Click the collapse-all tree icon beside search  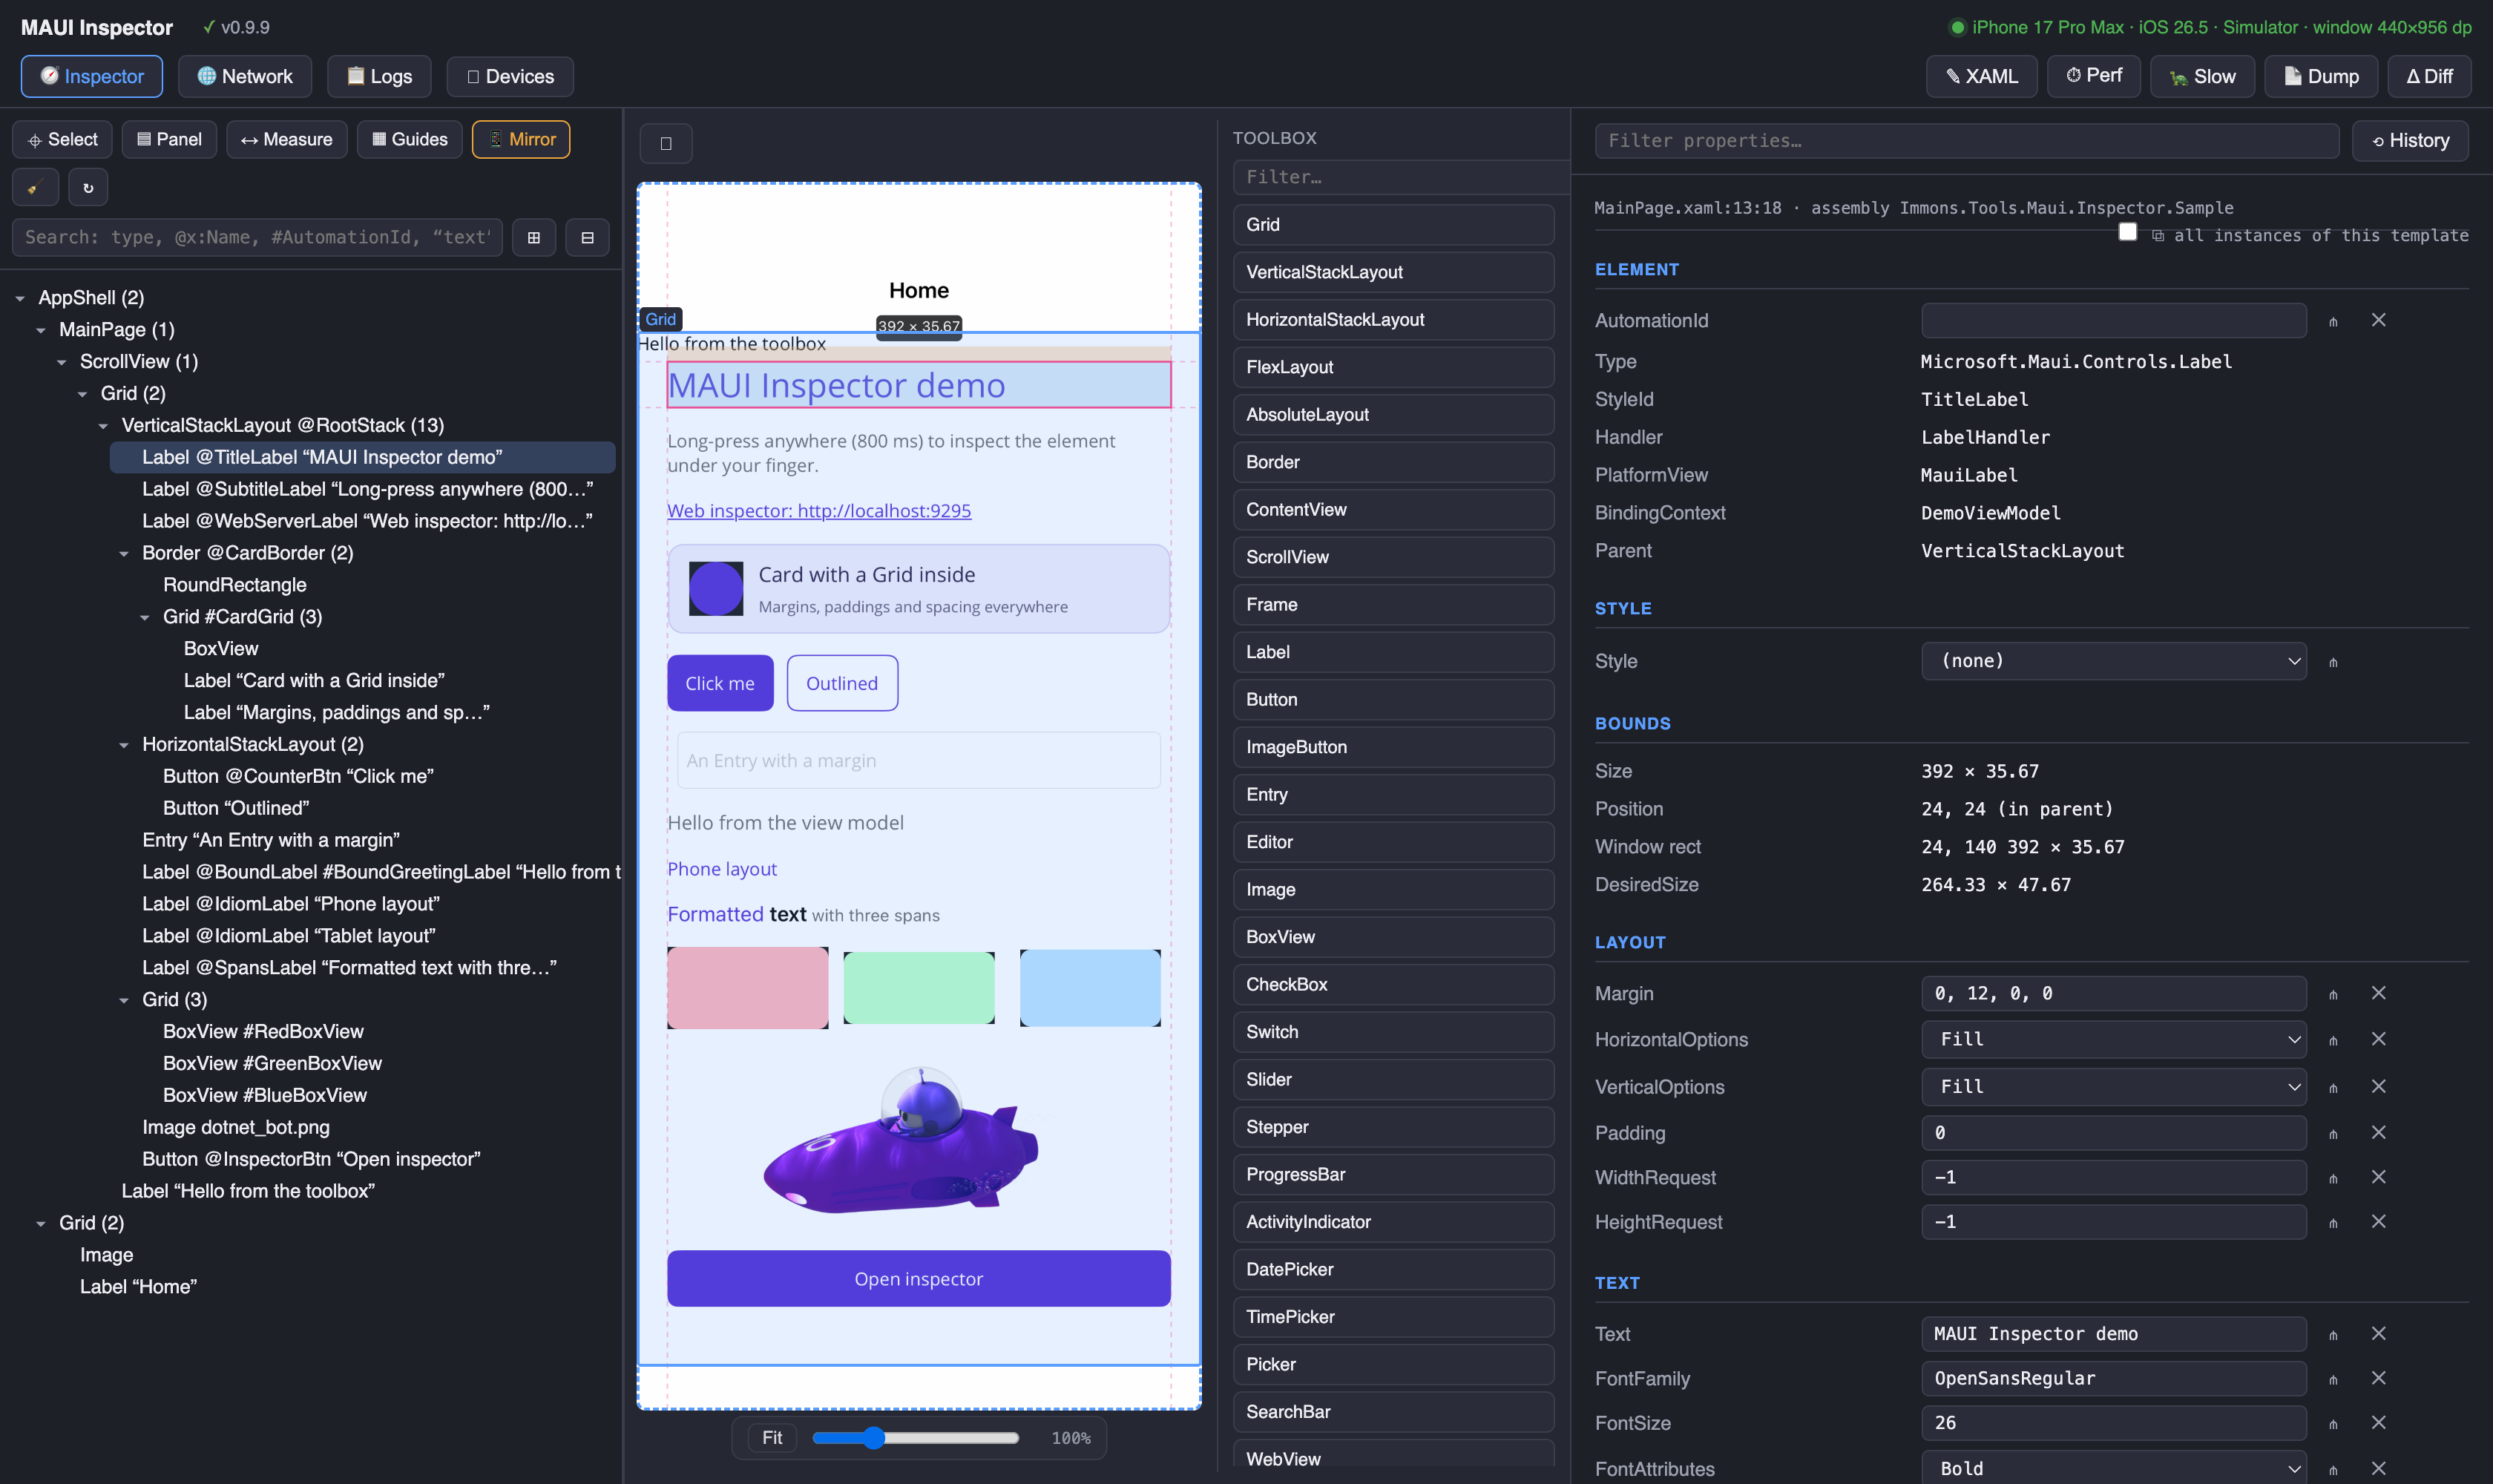(588, 237)
